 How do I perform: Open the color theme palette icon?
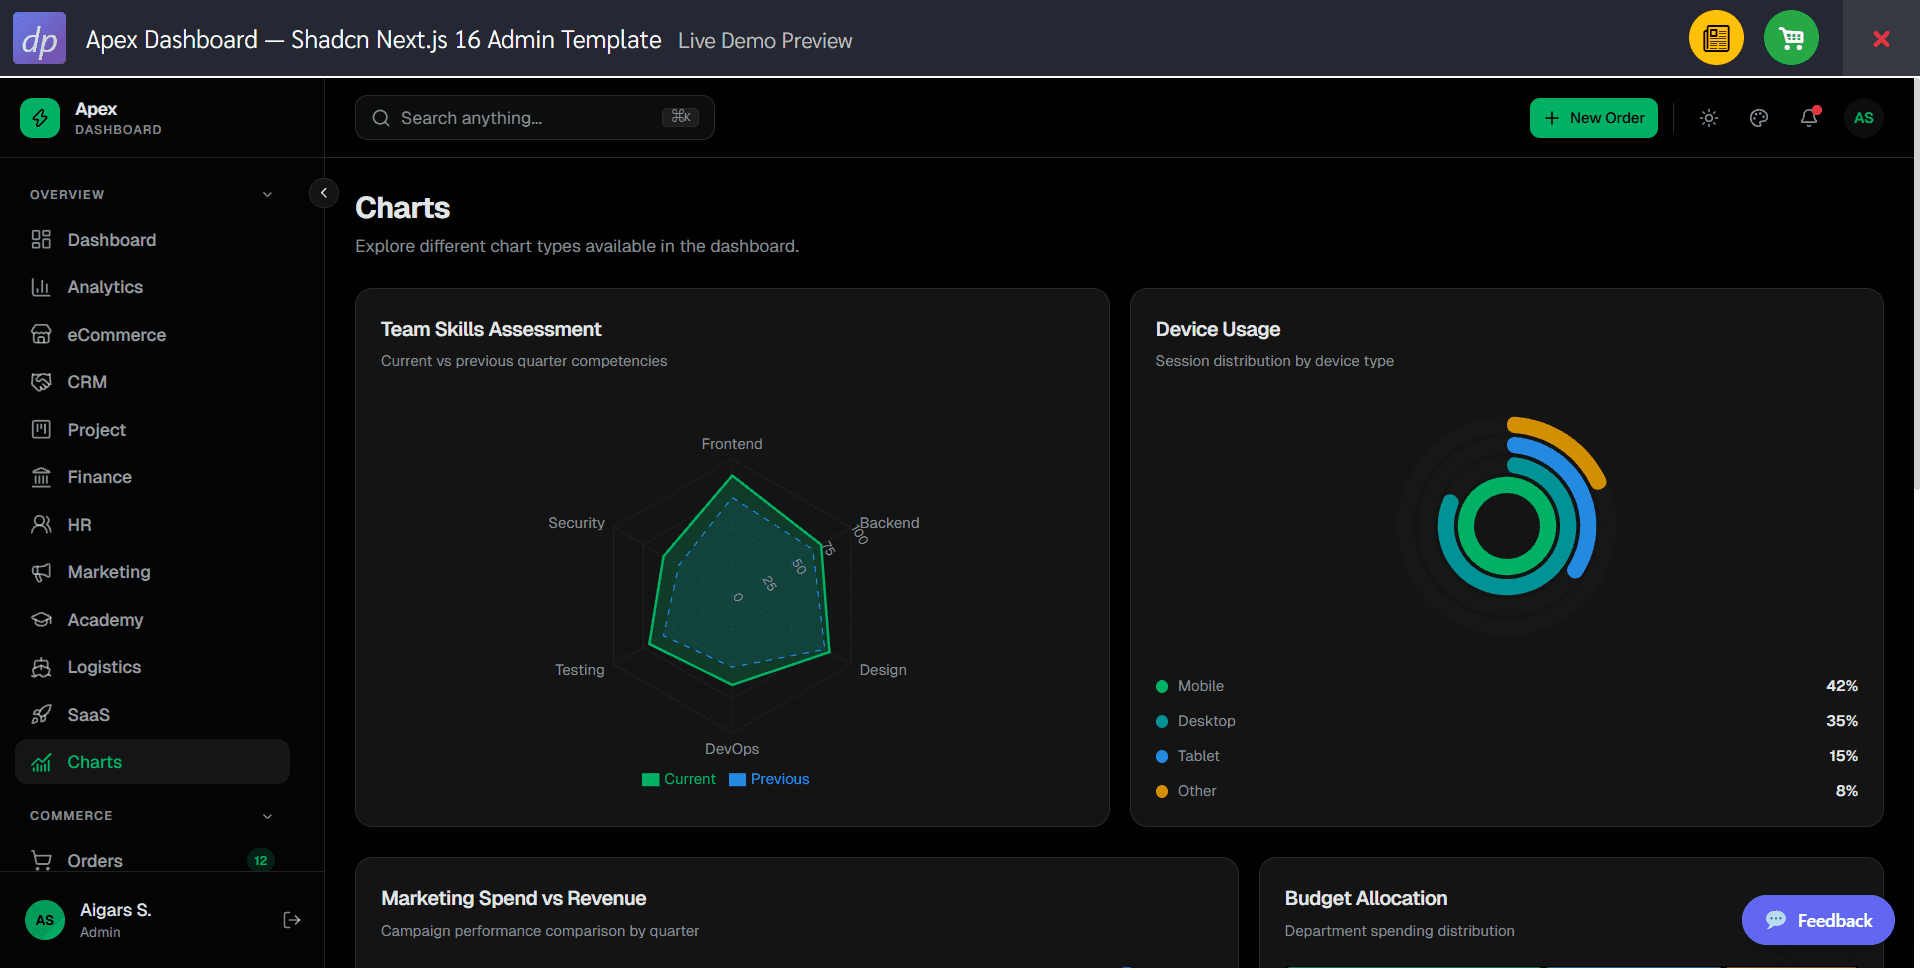point(1759,118)
